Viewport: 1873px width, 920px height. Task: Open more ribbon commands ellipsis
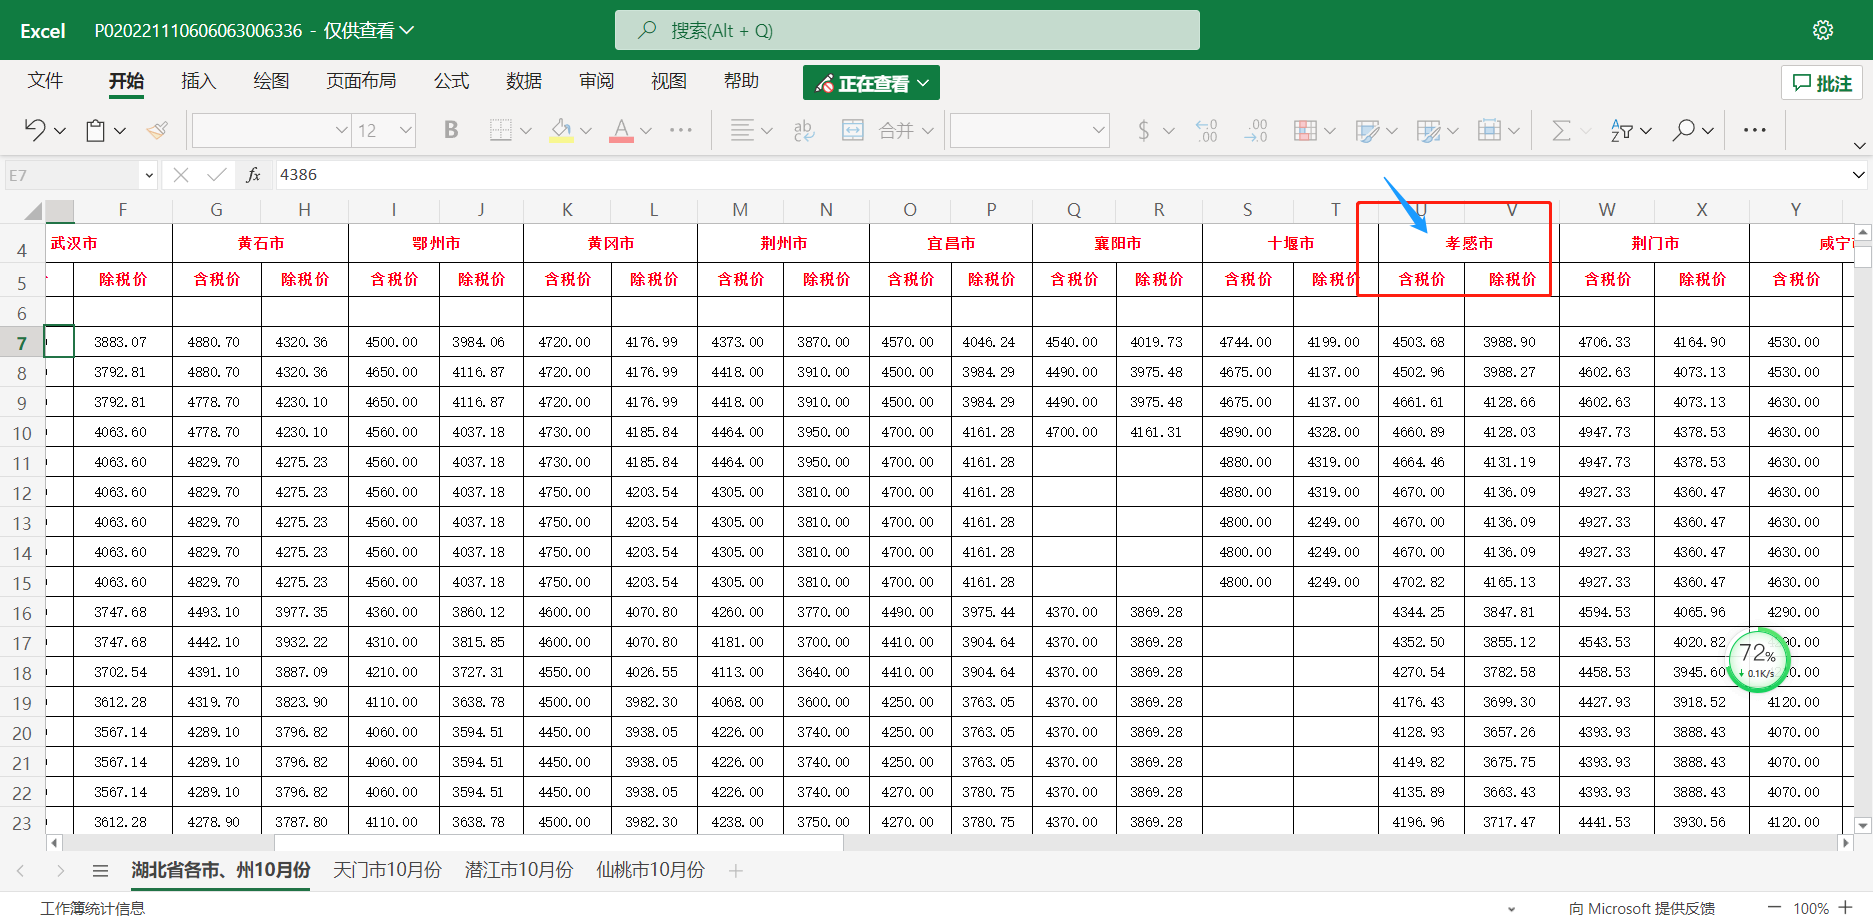pyautogui.click(x=1755, y=130)
